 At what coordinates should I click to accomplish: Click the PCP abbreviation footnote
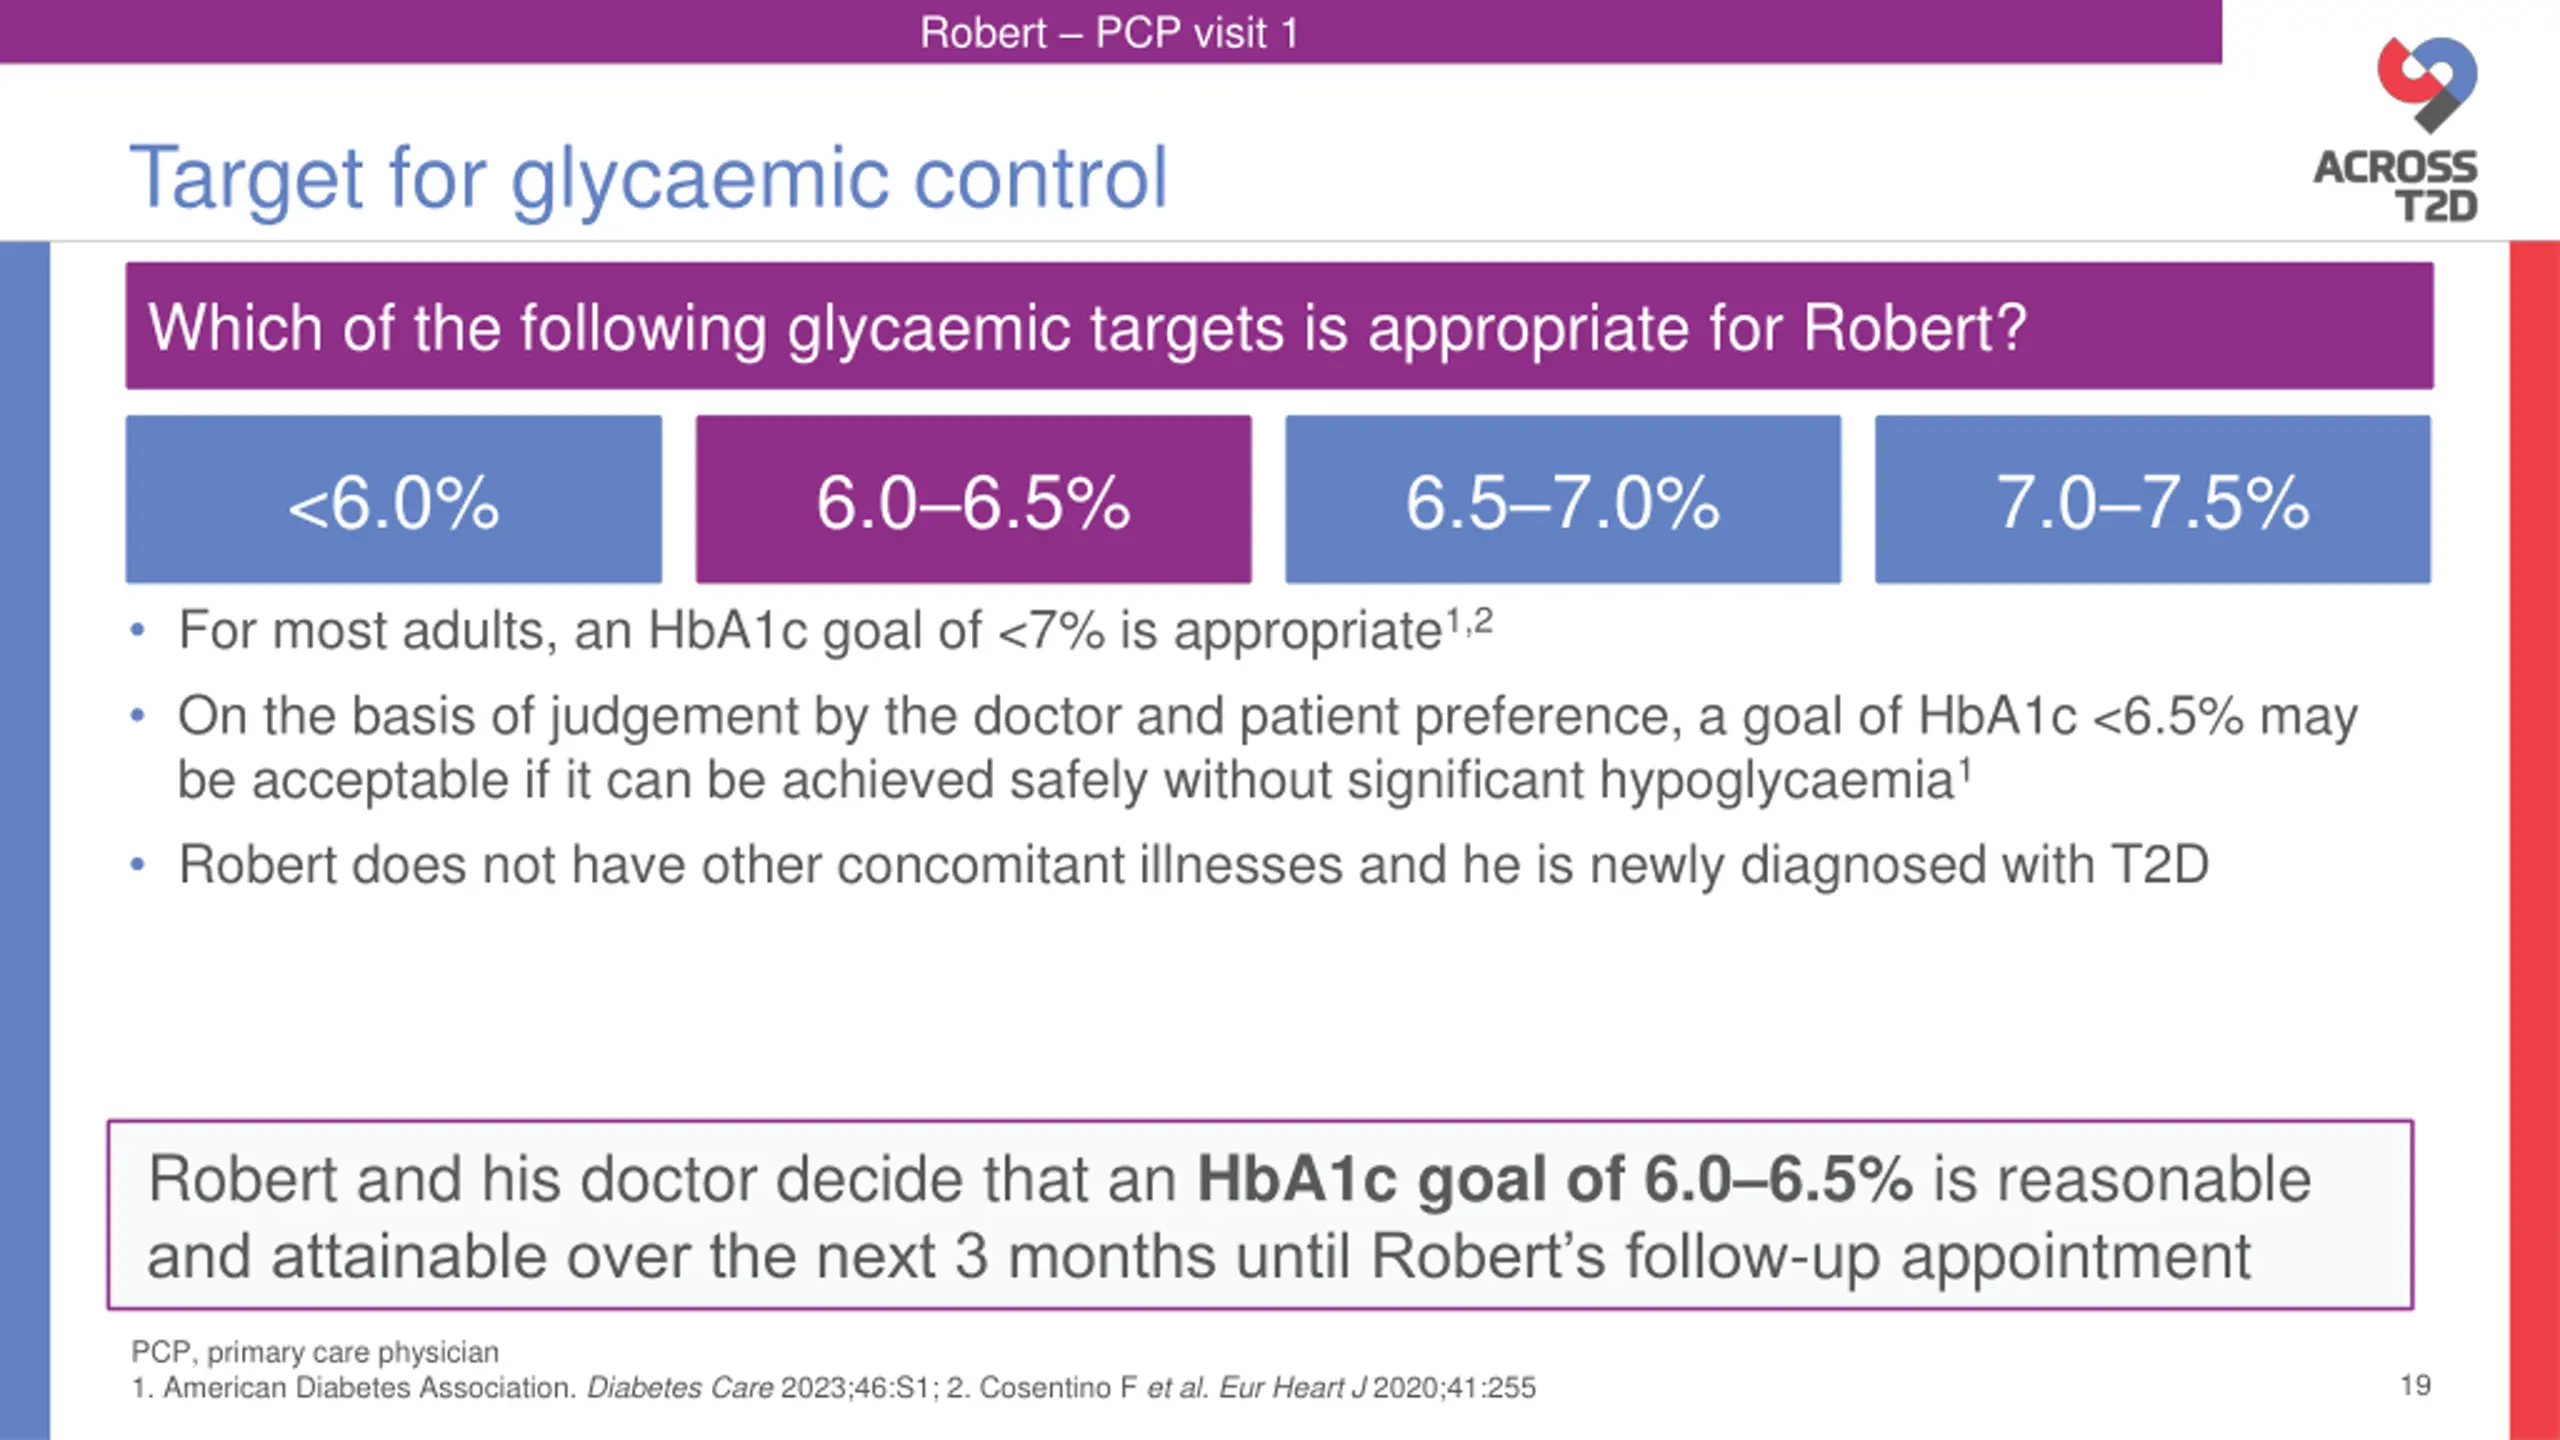315,1352
